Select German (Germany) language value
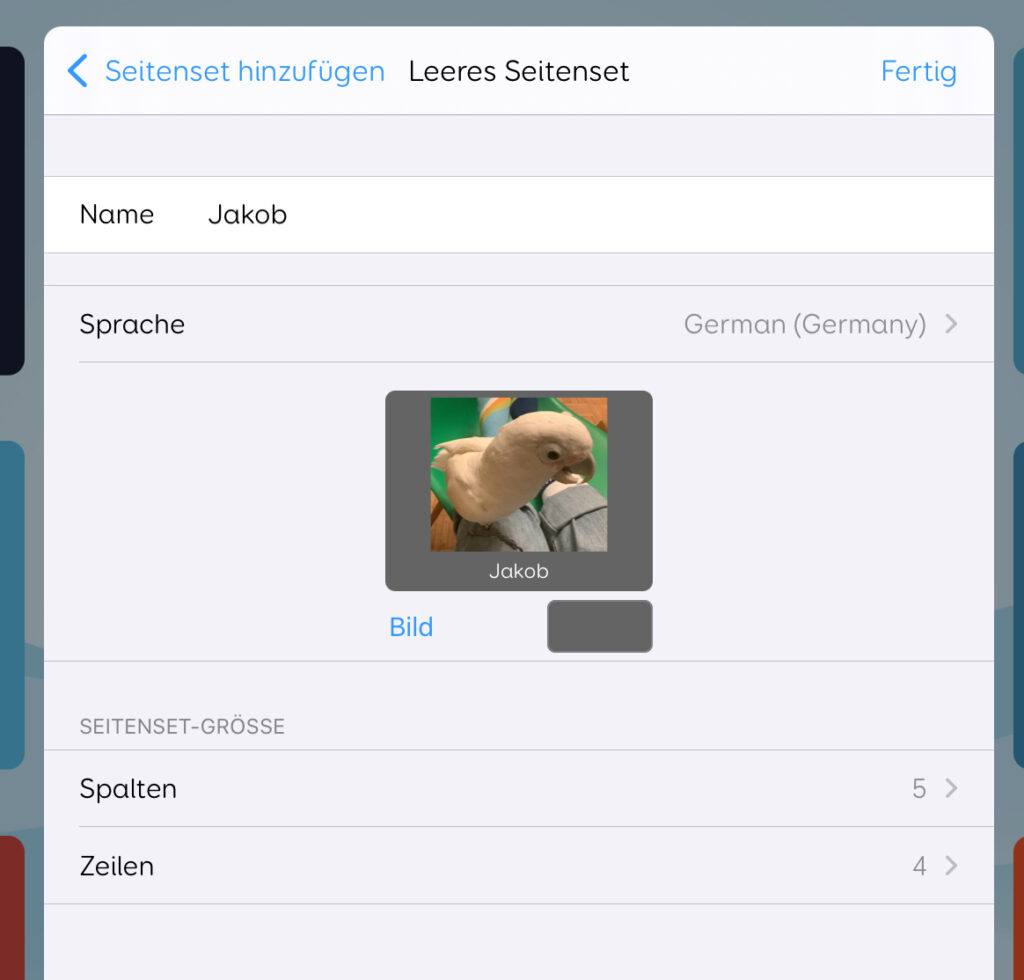 (805, 324)
